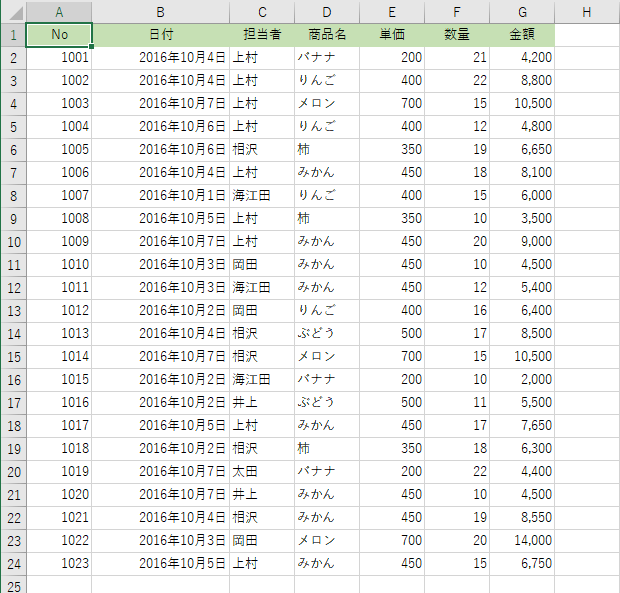Screen dimensions: 620x593
Task: Select column B header
Action: (x=161, y=12)
